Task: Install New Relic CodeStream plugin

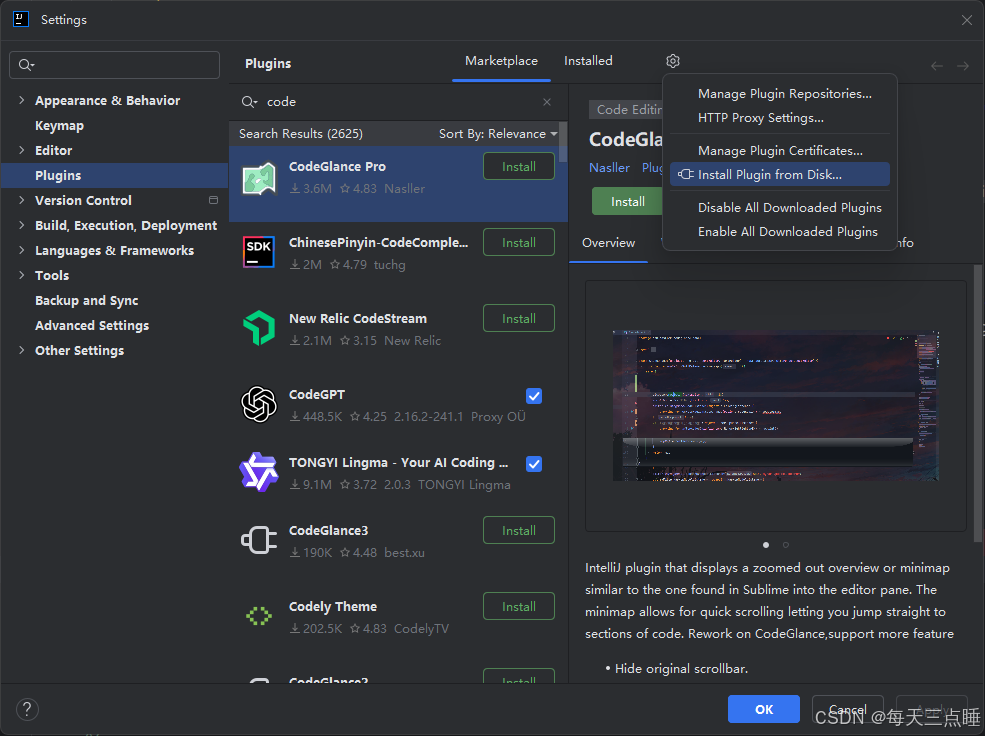Action: (x=519, y=318)
